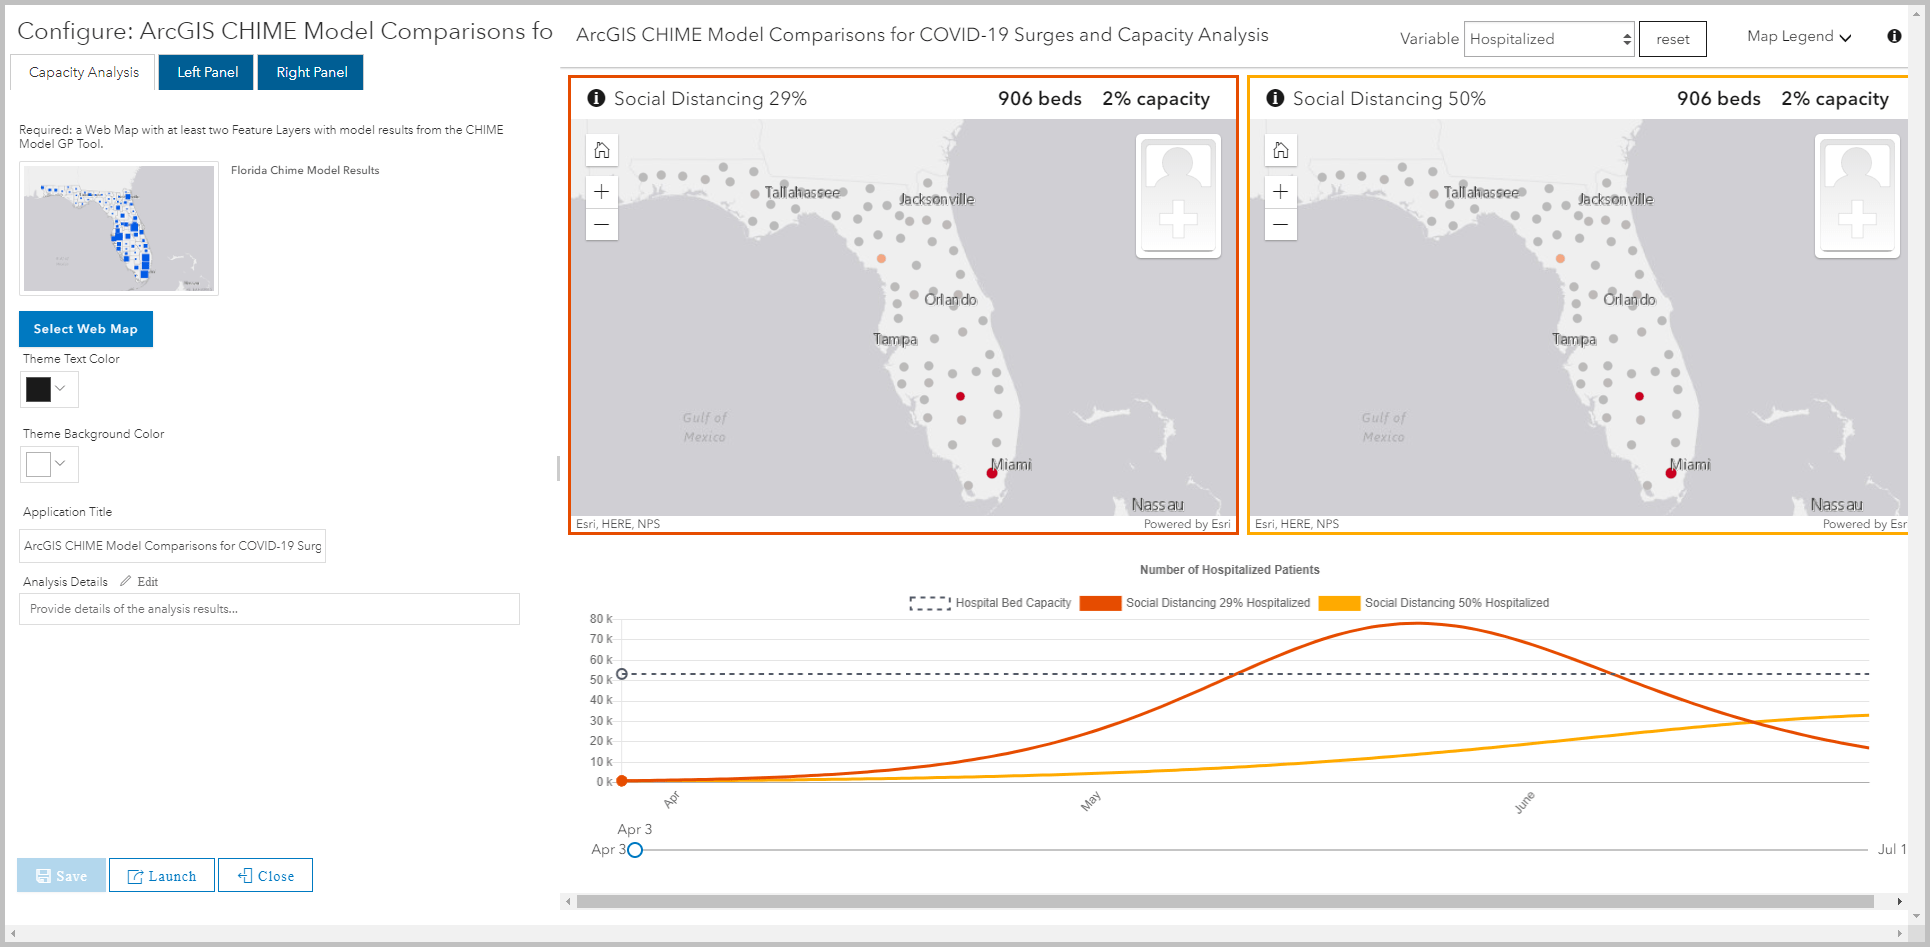This screenshot has height=947, width=1930.
Task: Click the Analysis Details text box
Action: point(269,609)
